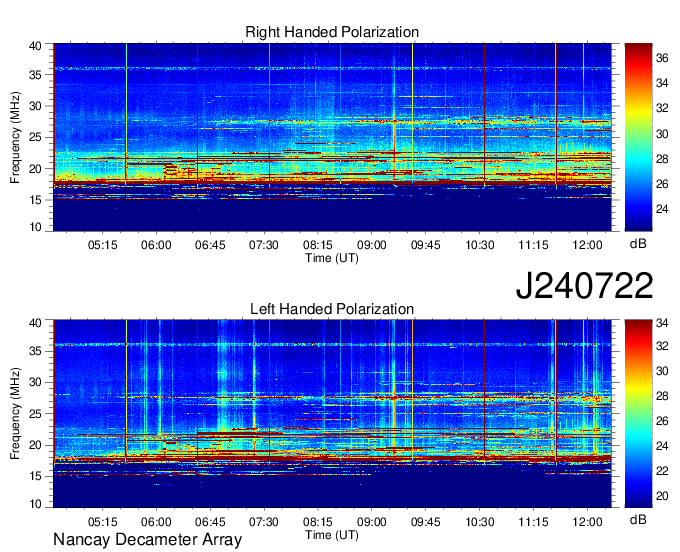Click the 36 dB label on the Right Handed colorbar
This screenshot has height=552, width=680.
pyautogui.click(x=662, y=58)
